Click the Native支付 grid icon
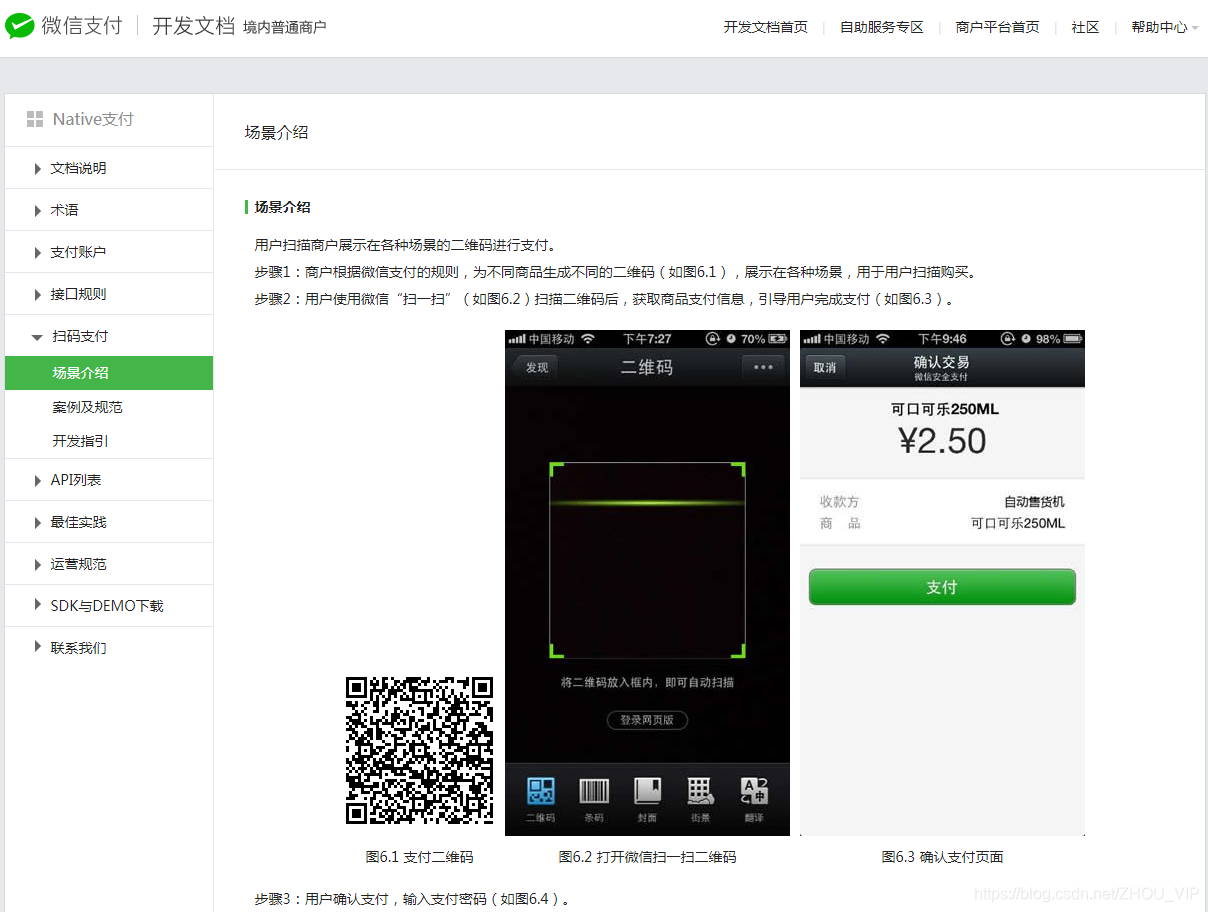Image resolution: width=1208 pixels, height=912 pixels. click(35, 119)
